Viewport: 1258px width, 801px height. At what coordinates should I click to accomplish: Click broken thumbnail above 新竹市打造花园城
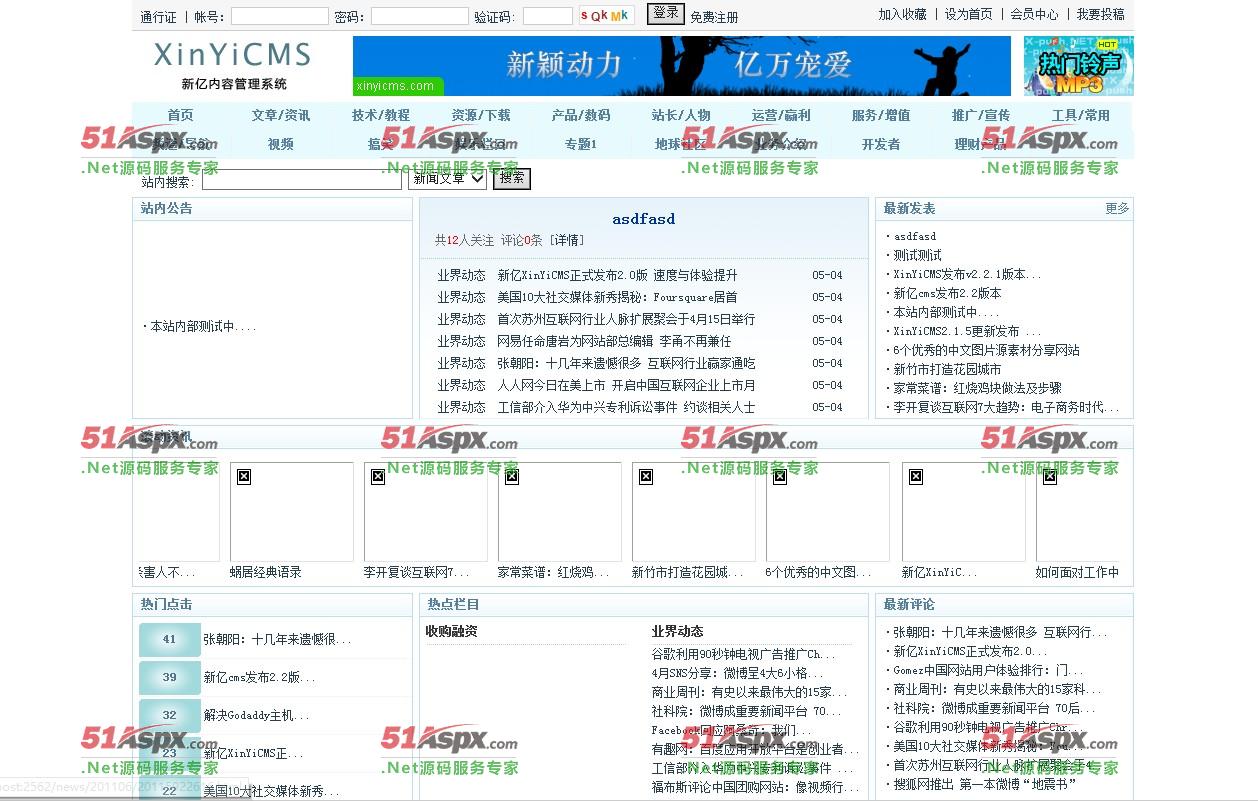pos(694,512)
